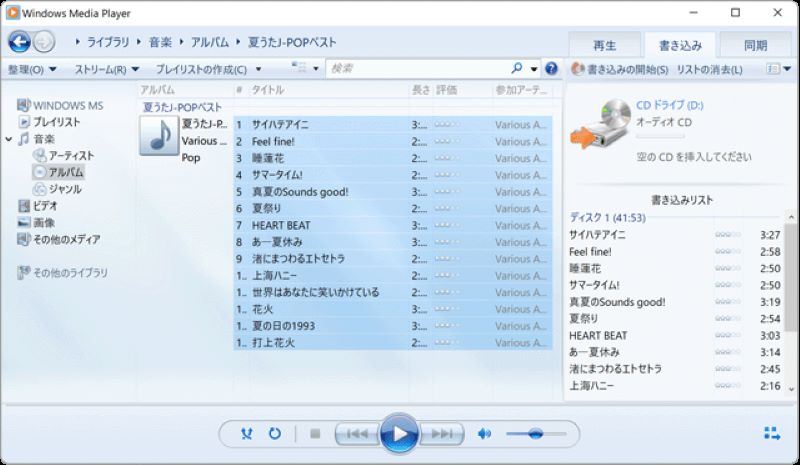
Task: Open the 整理(O) dropdown menu
Action: (32, 69)
